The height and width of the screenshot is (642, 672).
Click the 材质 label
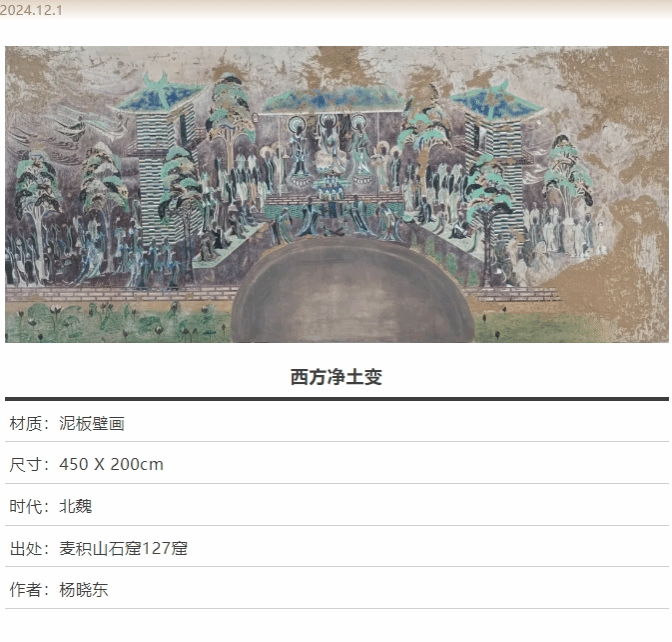pos(26,424)
